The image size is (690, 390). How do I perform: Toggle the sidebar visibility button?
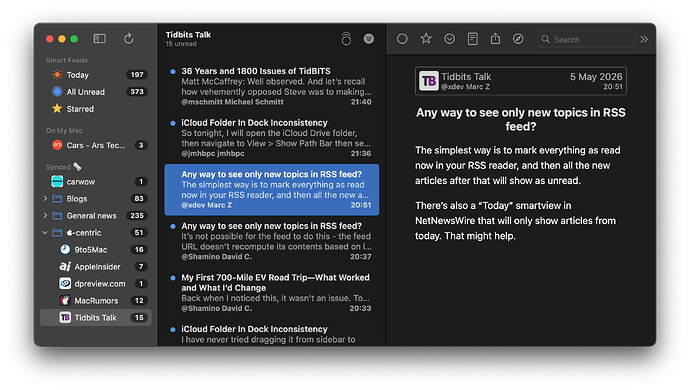click(99, 39)
